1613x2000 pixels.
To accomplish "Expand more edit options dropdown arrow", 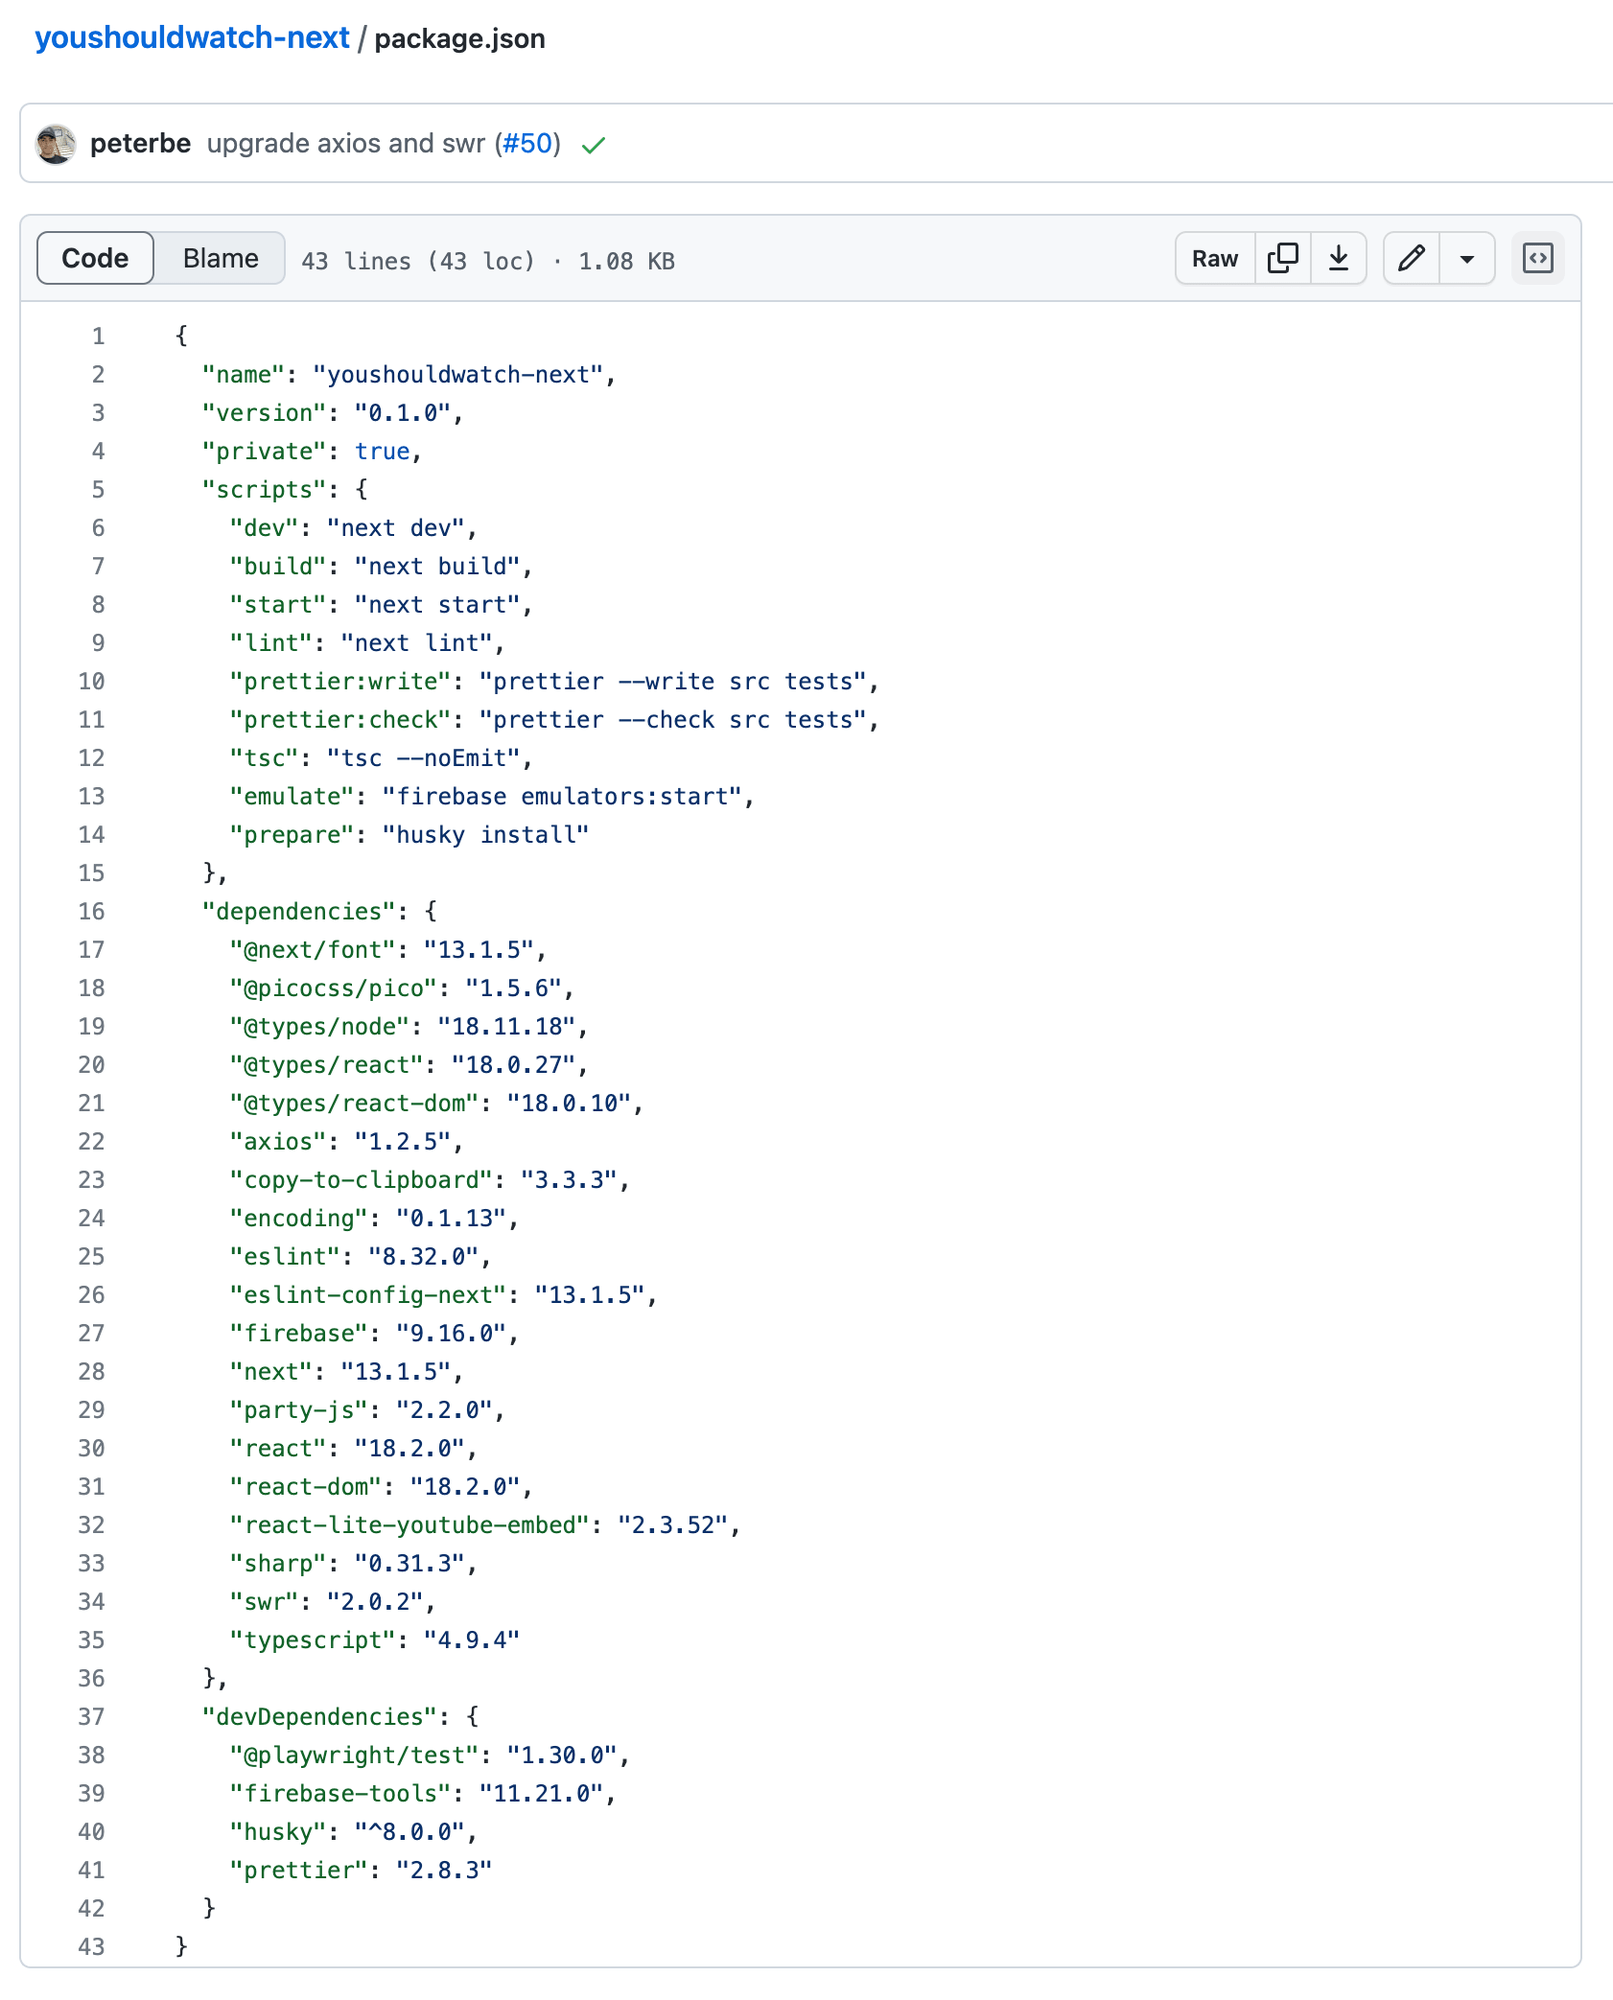I will click(x=1466, y=259).
